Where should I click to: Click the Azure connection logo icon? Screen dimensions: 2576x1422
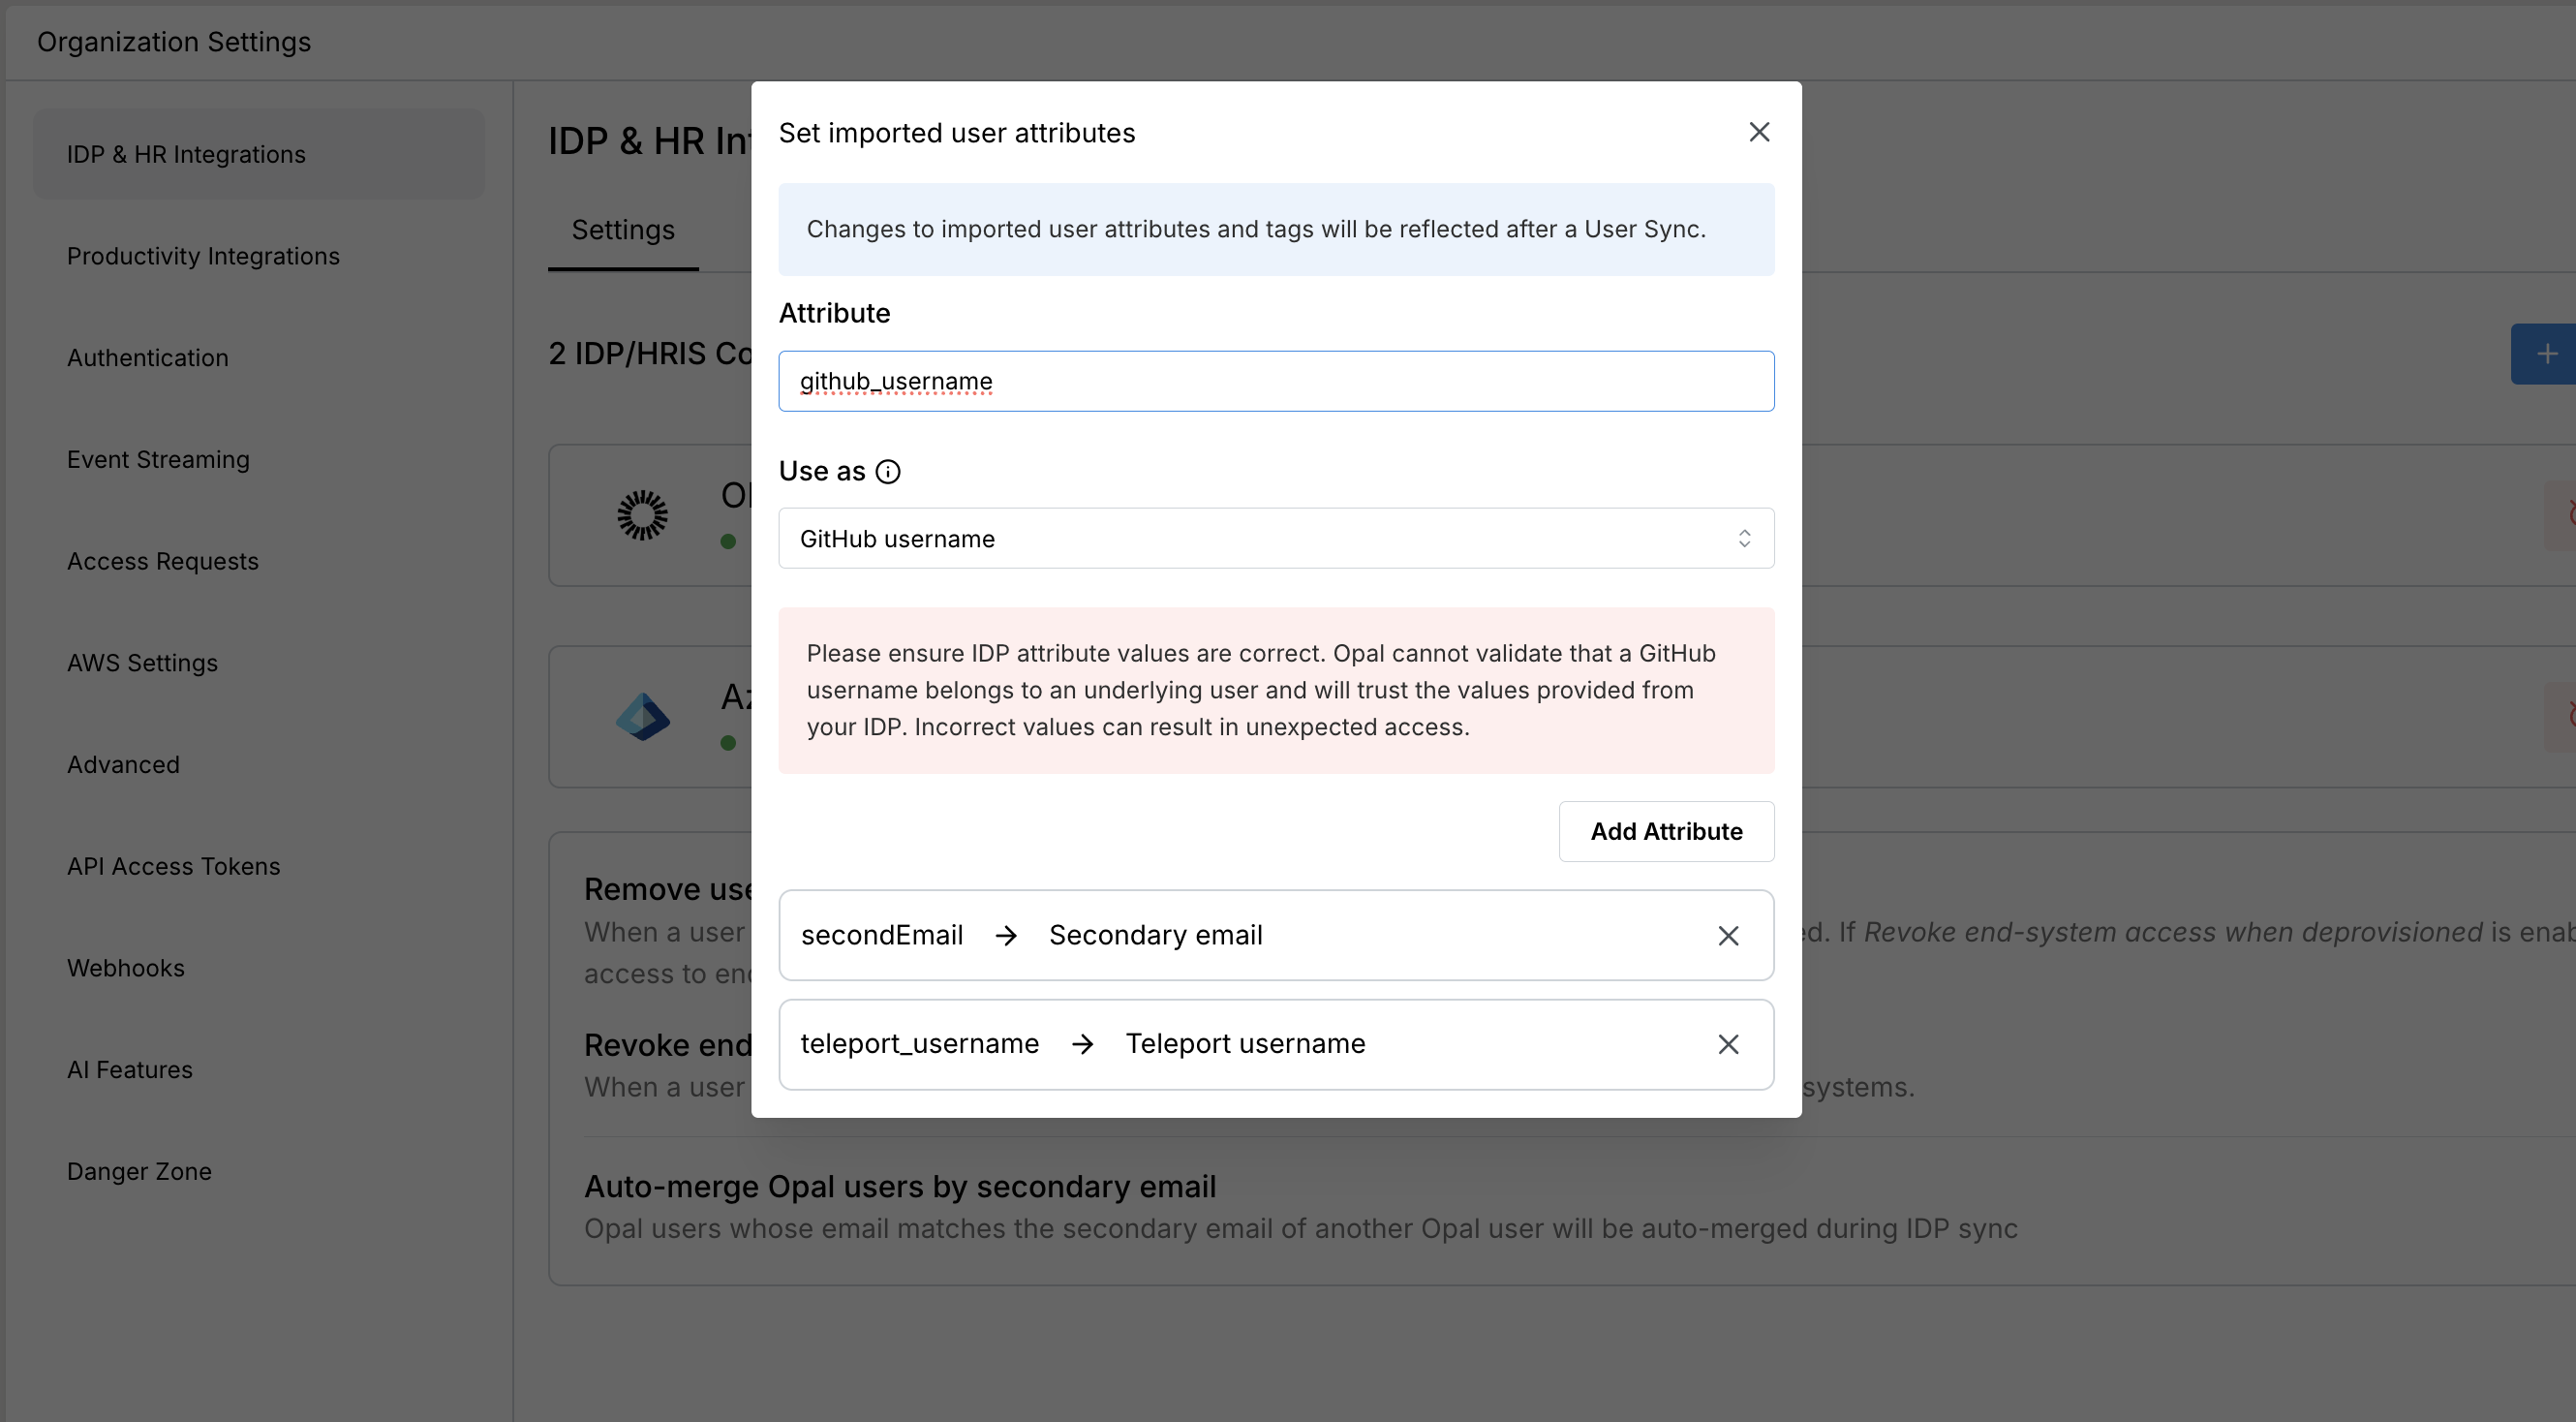click(642, 717)
